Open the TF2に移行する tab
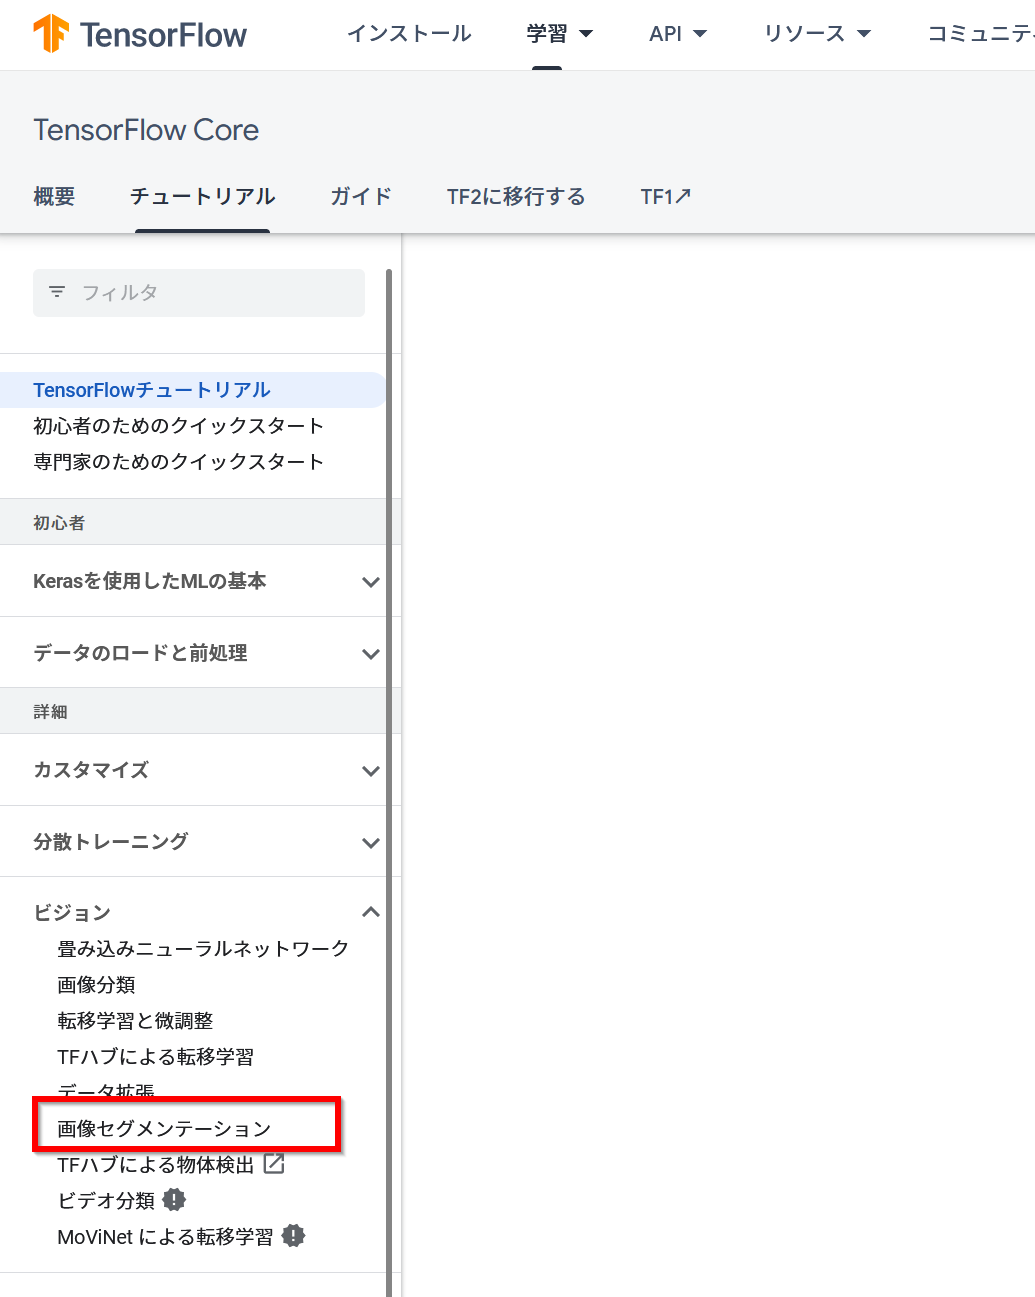The height and width of the screenshot is (1297, 1035). (516, 197)
